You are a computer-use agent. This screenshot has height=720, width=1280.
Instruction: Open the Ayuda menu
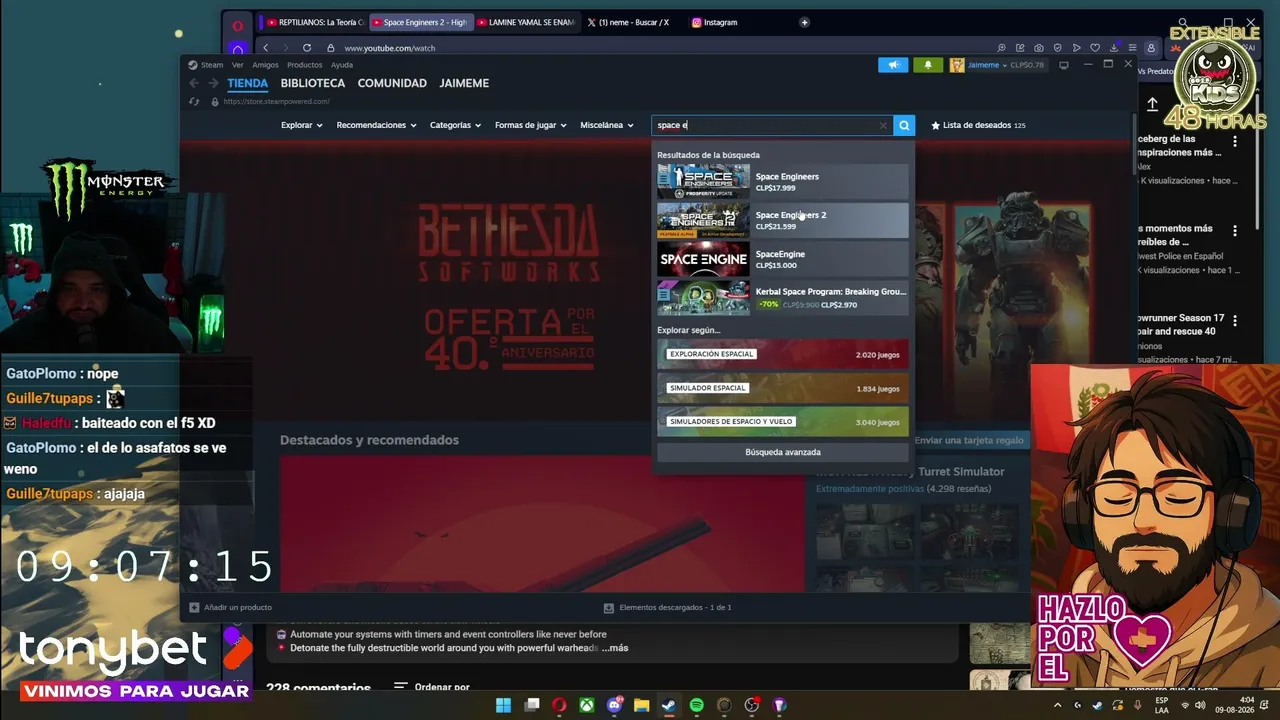342,65
